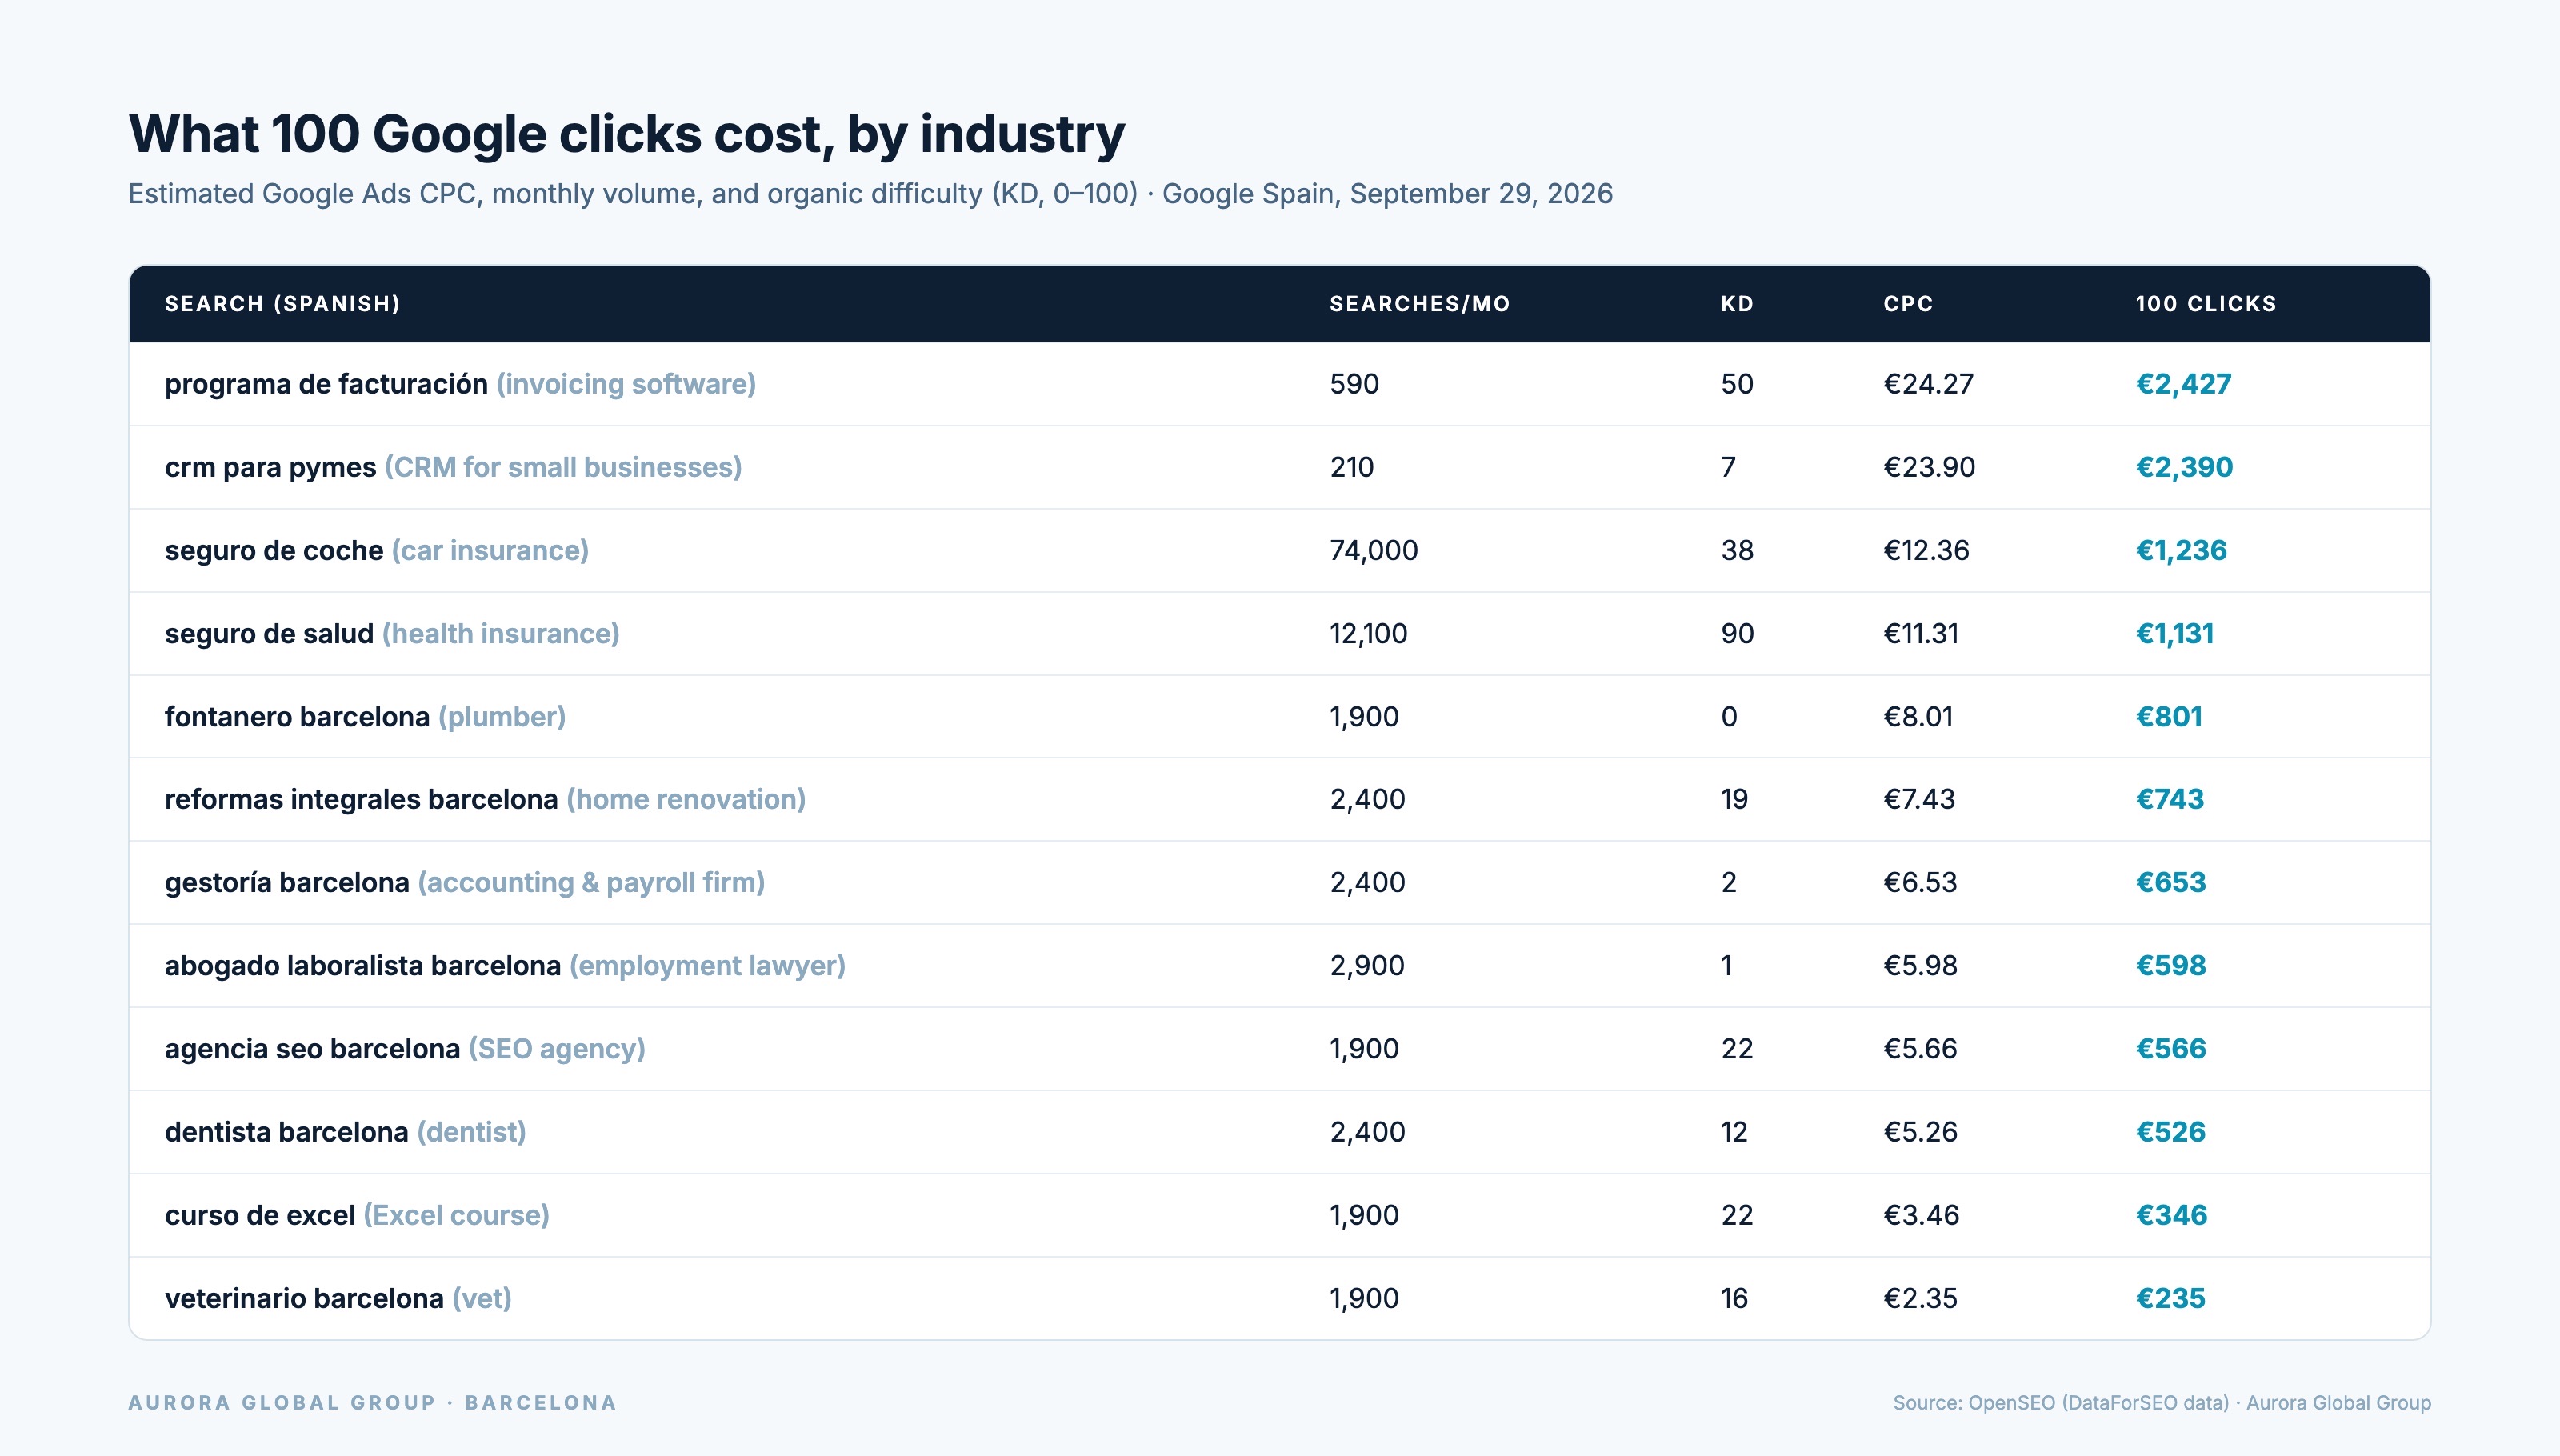Click the 210 searches value
2560x1456 pixels.
tap(1352, 467)
